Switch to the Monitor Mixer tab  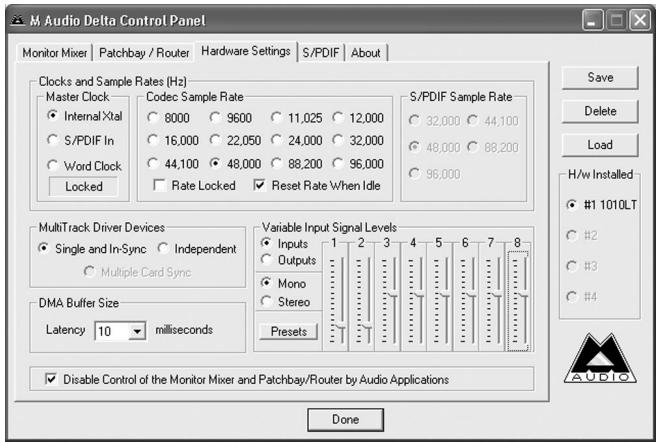point(55,53)
